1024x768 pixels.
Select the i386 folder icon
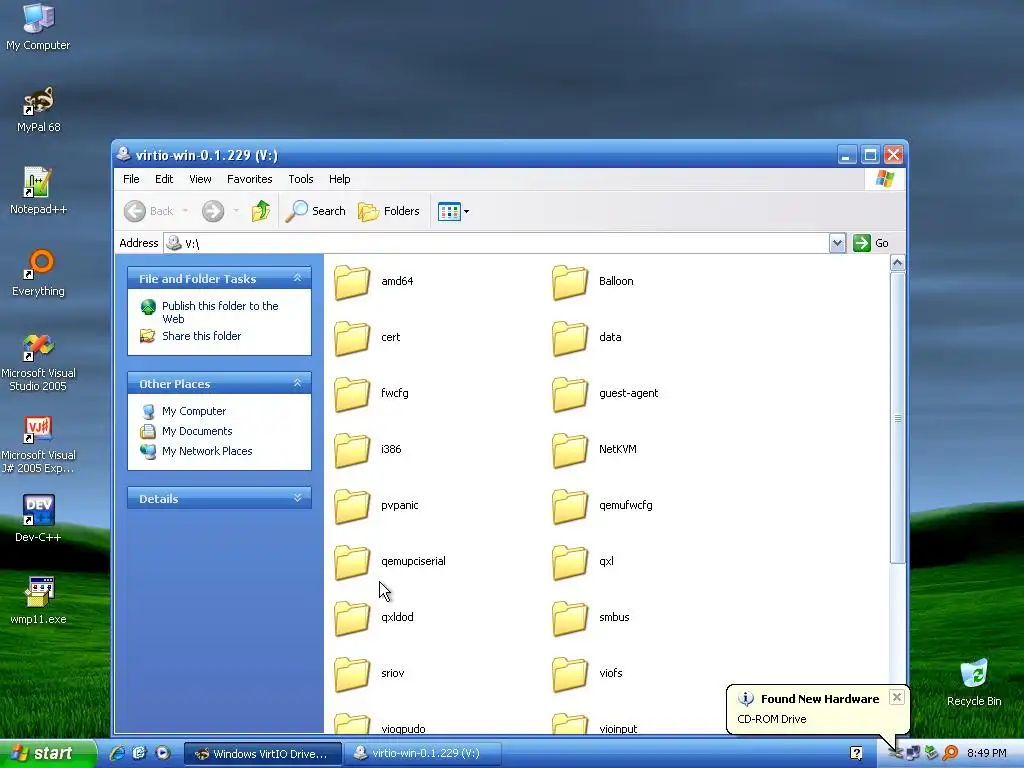point(352,450)
